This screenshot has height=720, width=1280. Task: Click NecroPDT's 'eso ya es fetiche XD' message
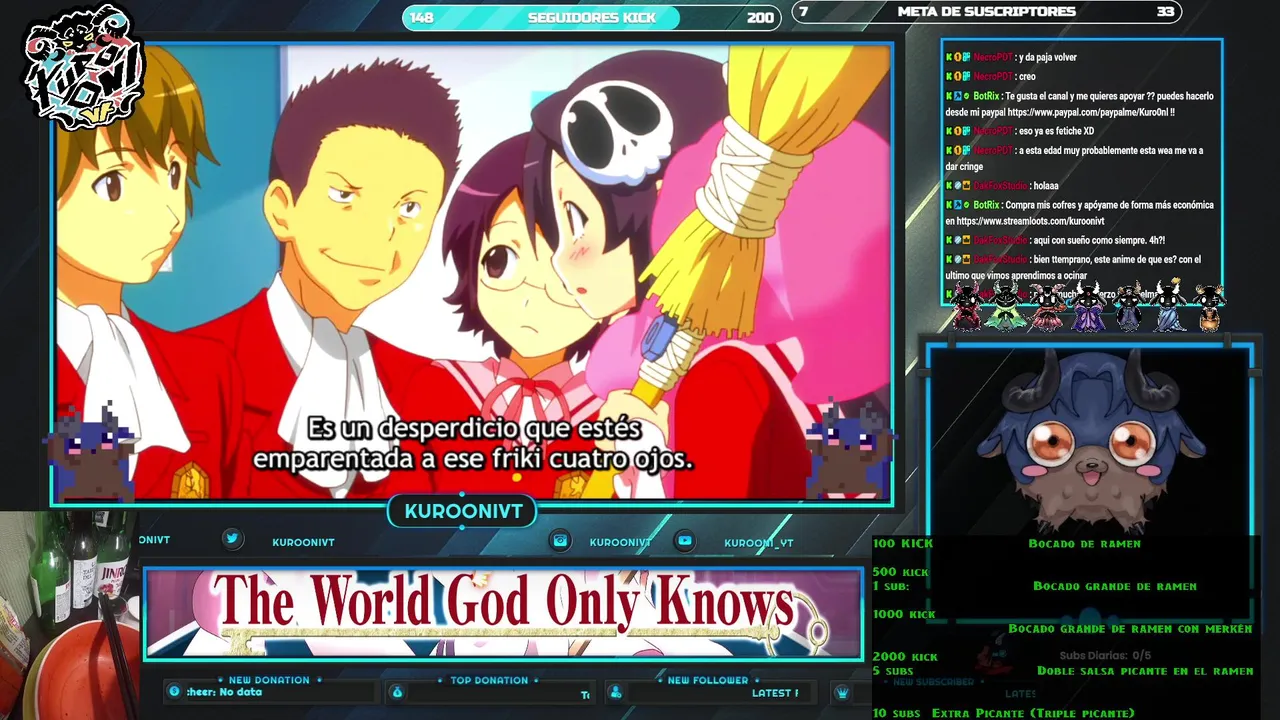click(1020, 131)
